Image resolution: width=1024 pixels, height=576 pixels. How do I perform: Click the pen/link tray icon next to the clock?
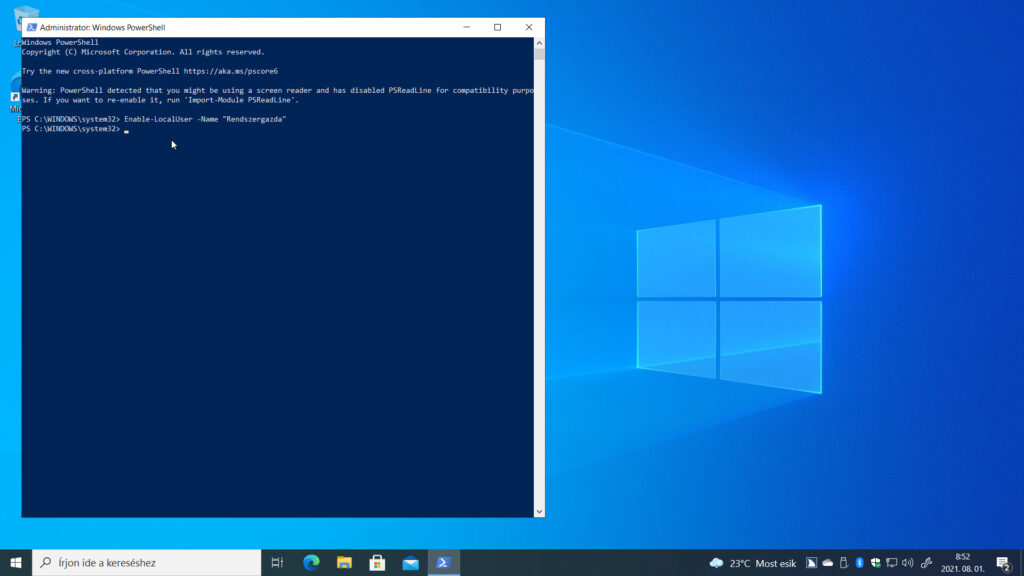(926, 563)
